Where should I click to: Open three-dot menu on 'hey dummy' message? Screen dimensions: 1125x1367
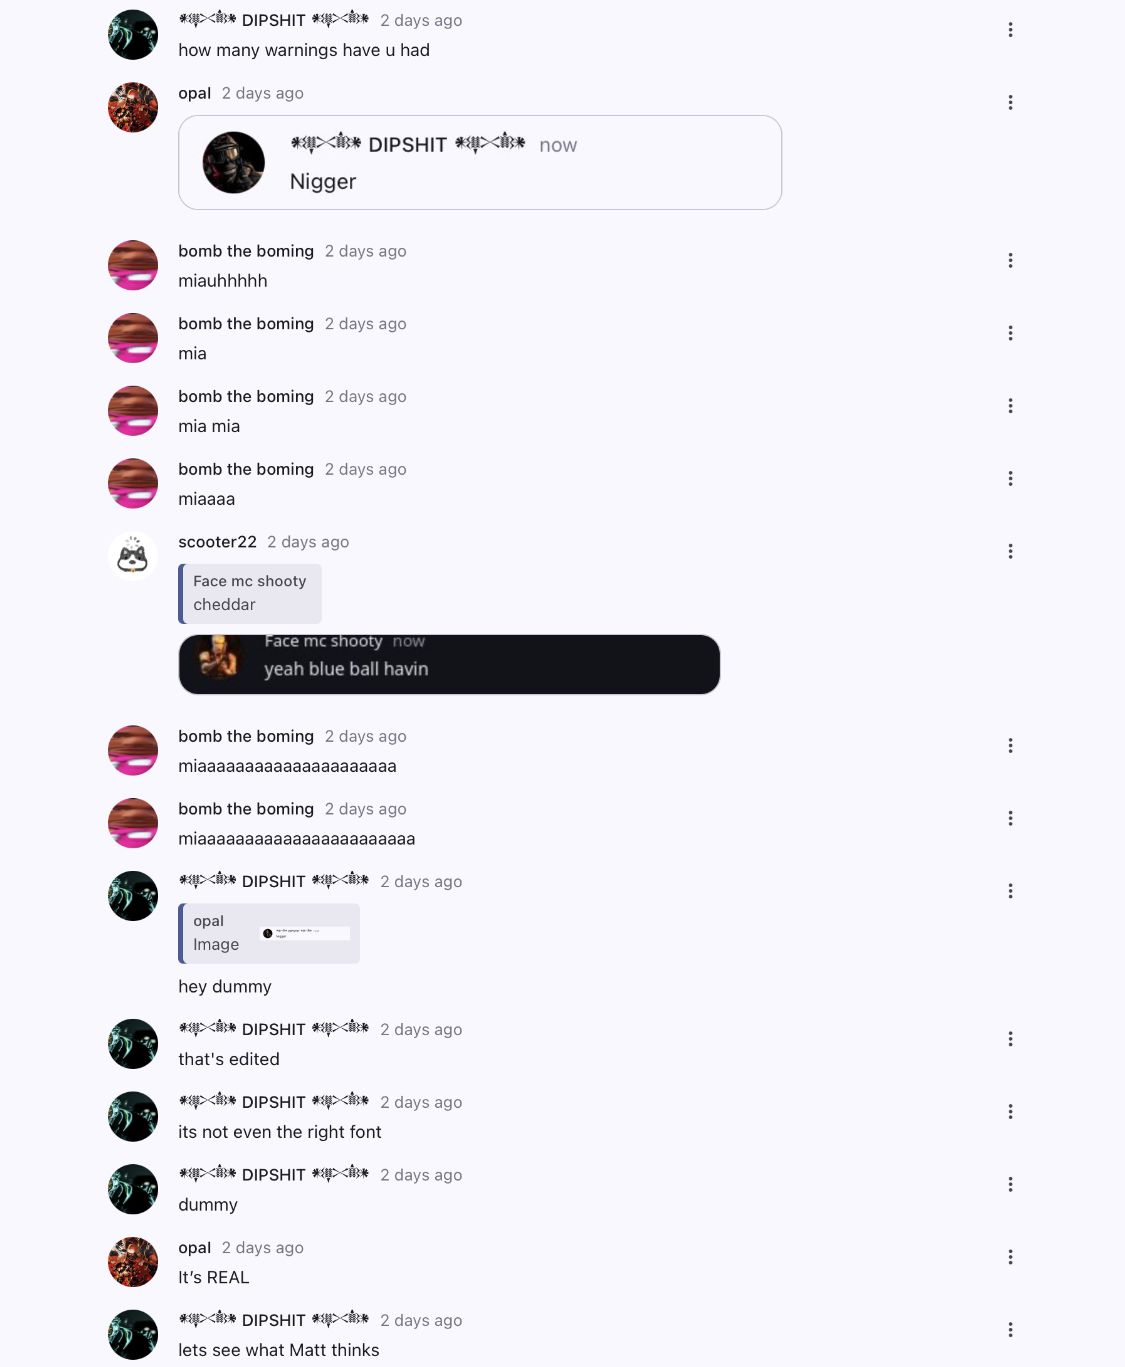pyautogui.click(x=1010, y=891)
